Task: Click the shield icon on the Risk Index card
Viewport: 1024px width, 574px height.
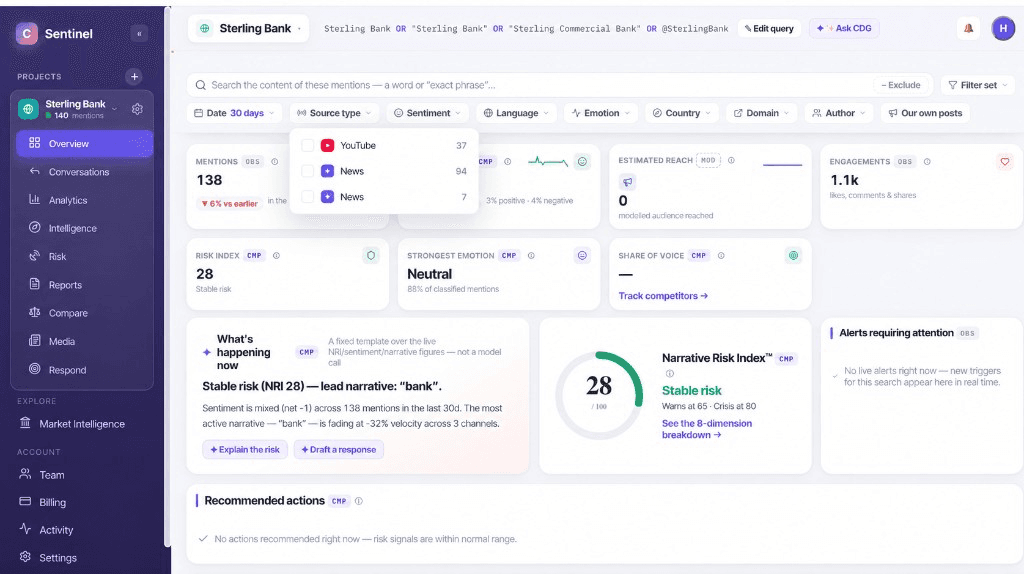Action: pyautogui.click(x=371, y=255)
